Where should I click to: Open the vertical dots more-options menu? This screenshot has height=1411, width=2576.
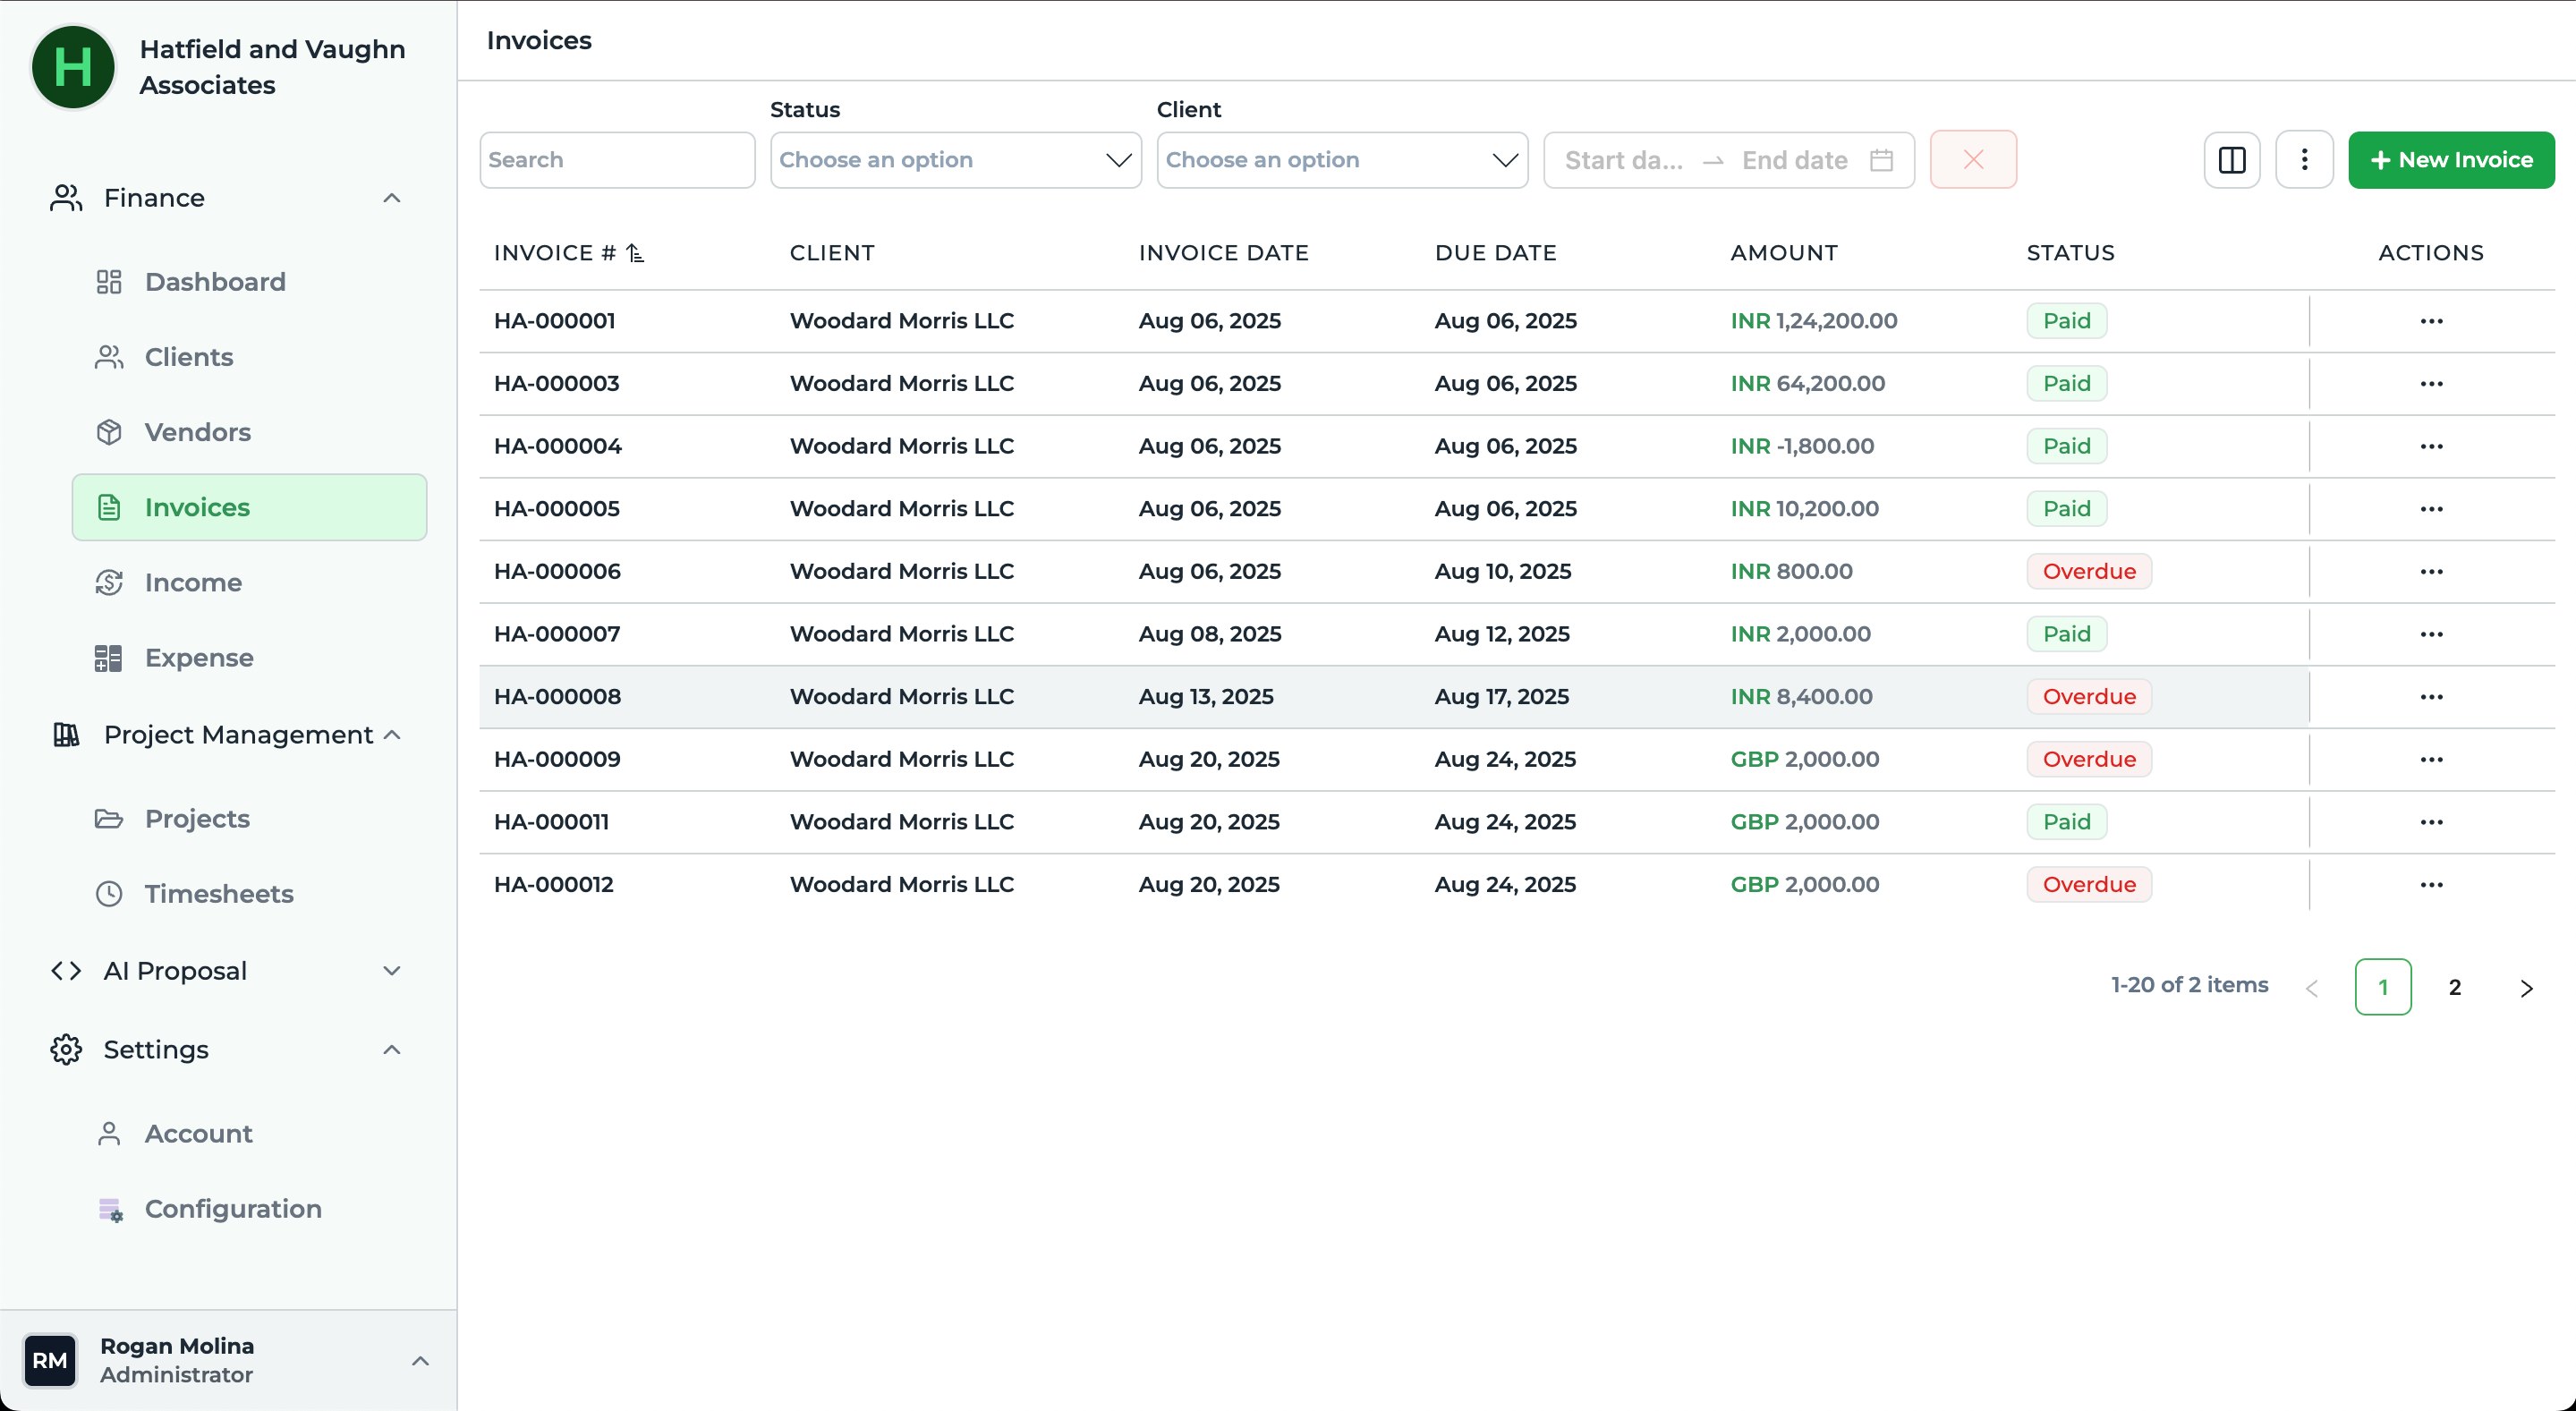pyautogui.click(x=2304, y=160)
